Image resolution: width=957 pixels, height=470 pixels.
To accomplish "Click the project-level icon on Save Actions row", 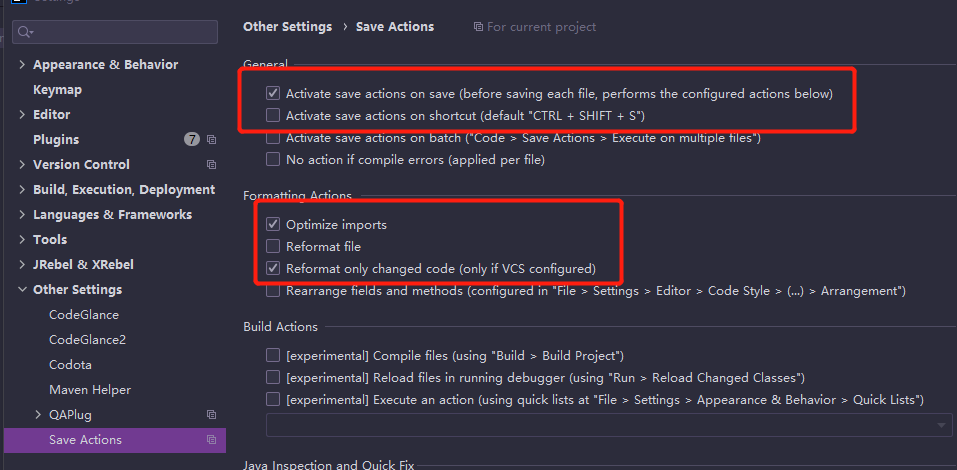I will (211, 439).
